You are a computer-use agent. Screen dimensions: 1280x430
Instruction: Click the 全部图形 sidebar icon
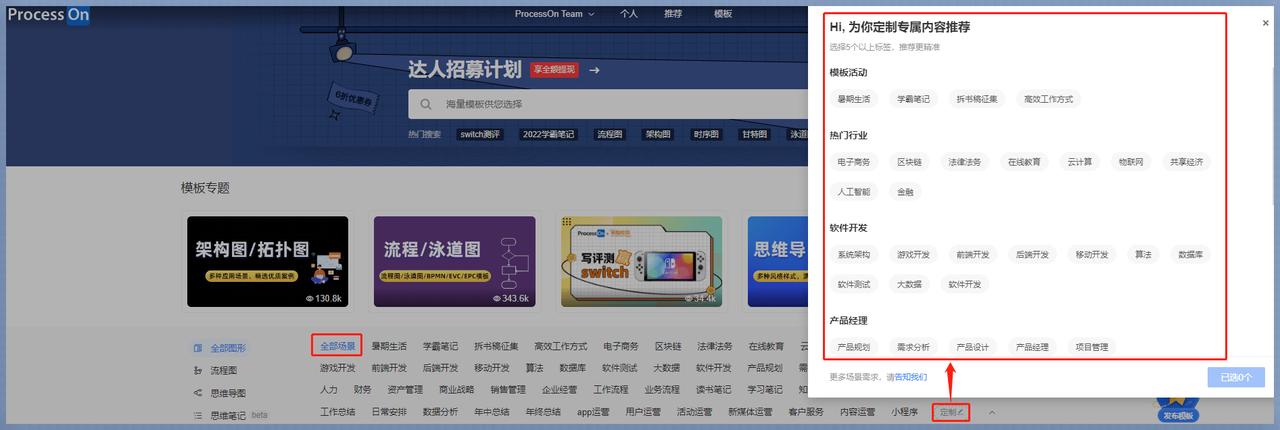[x=197, y=348]
